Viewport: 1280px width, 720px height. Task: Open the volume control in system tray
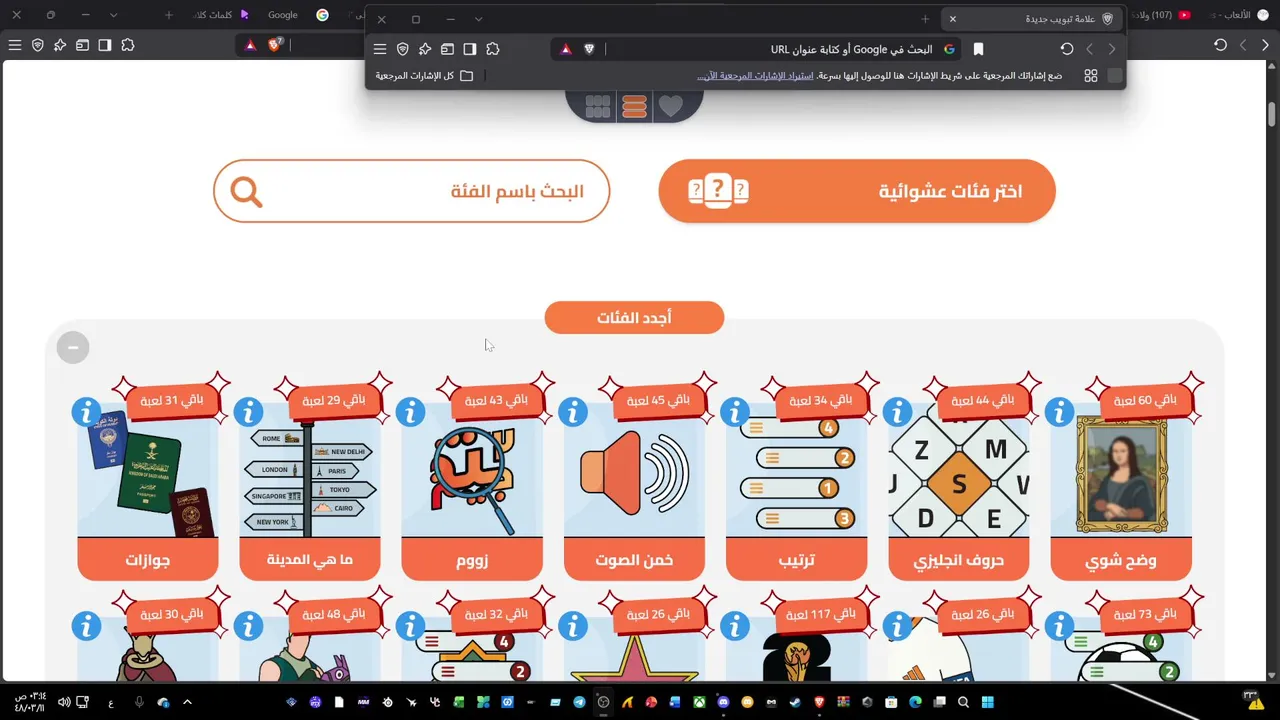point(64,703)
